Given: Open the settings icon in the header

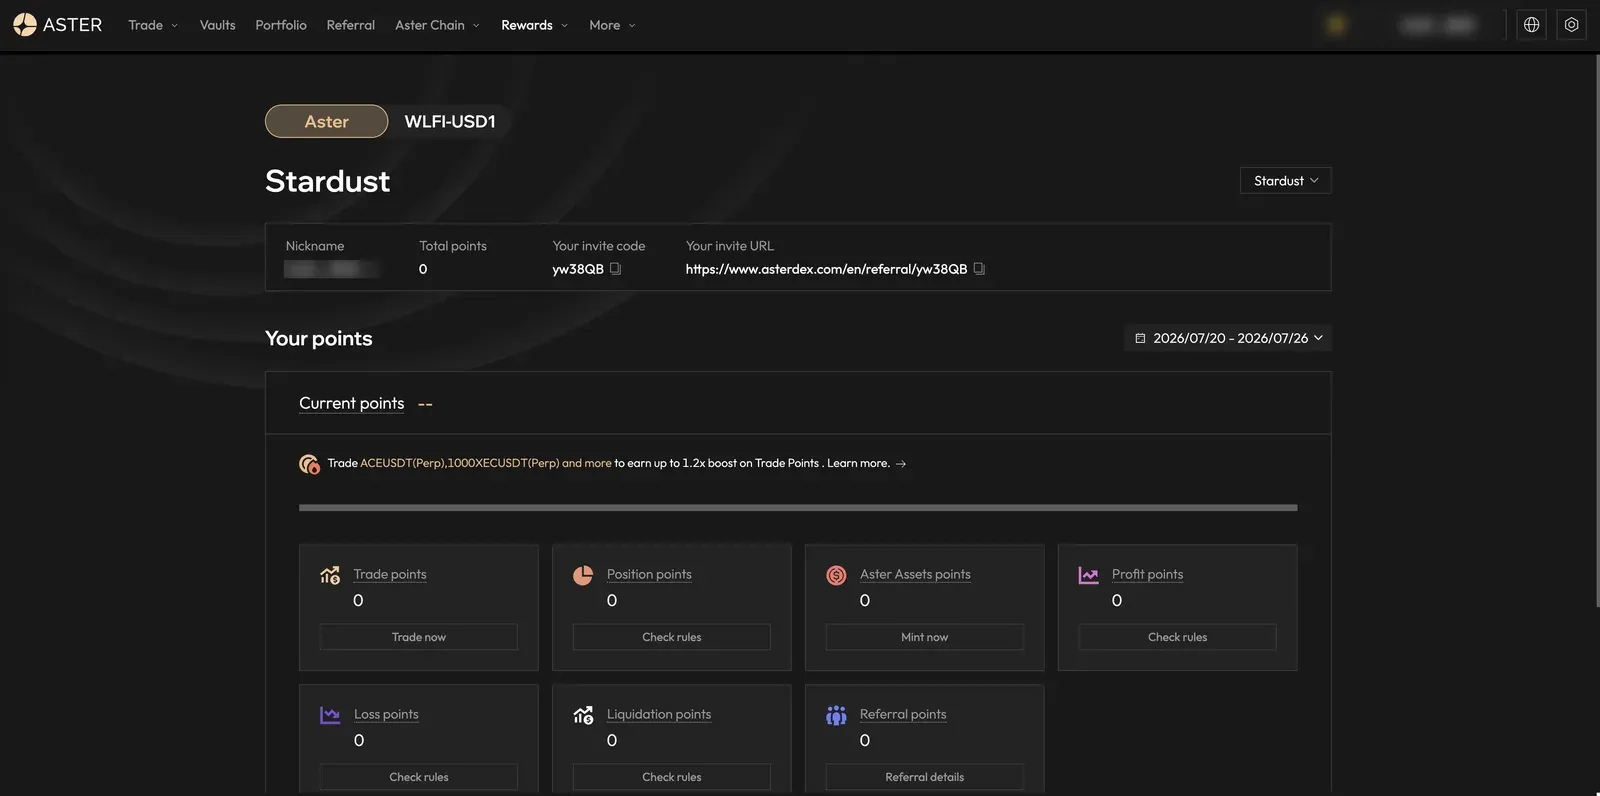Looking at the screenshot, I should point(1571,25).
